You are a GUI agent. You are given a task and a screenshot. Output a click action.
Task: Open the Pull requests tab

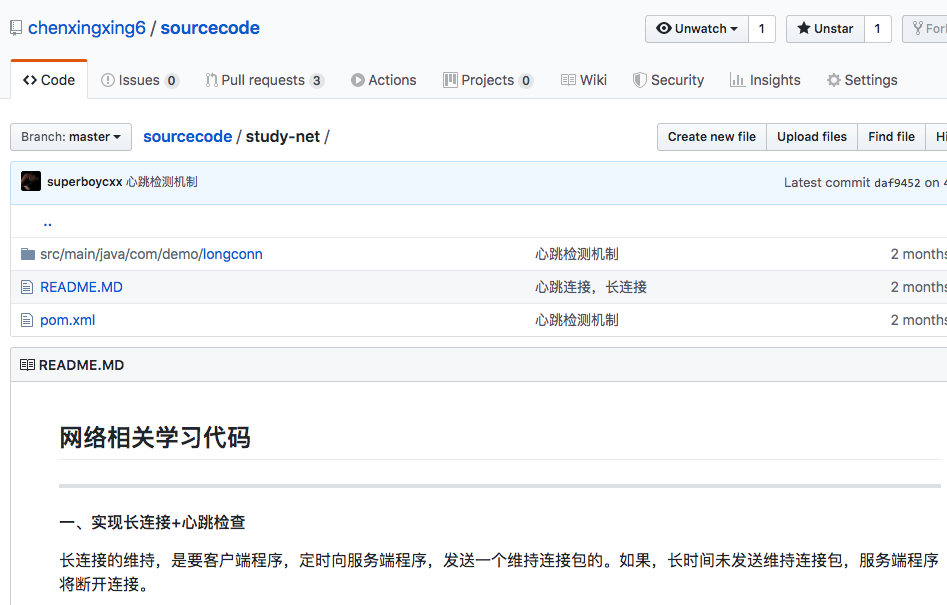tap(265, 80)
